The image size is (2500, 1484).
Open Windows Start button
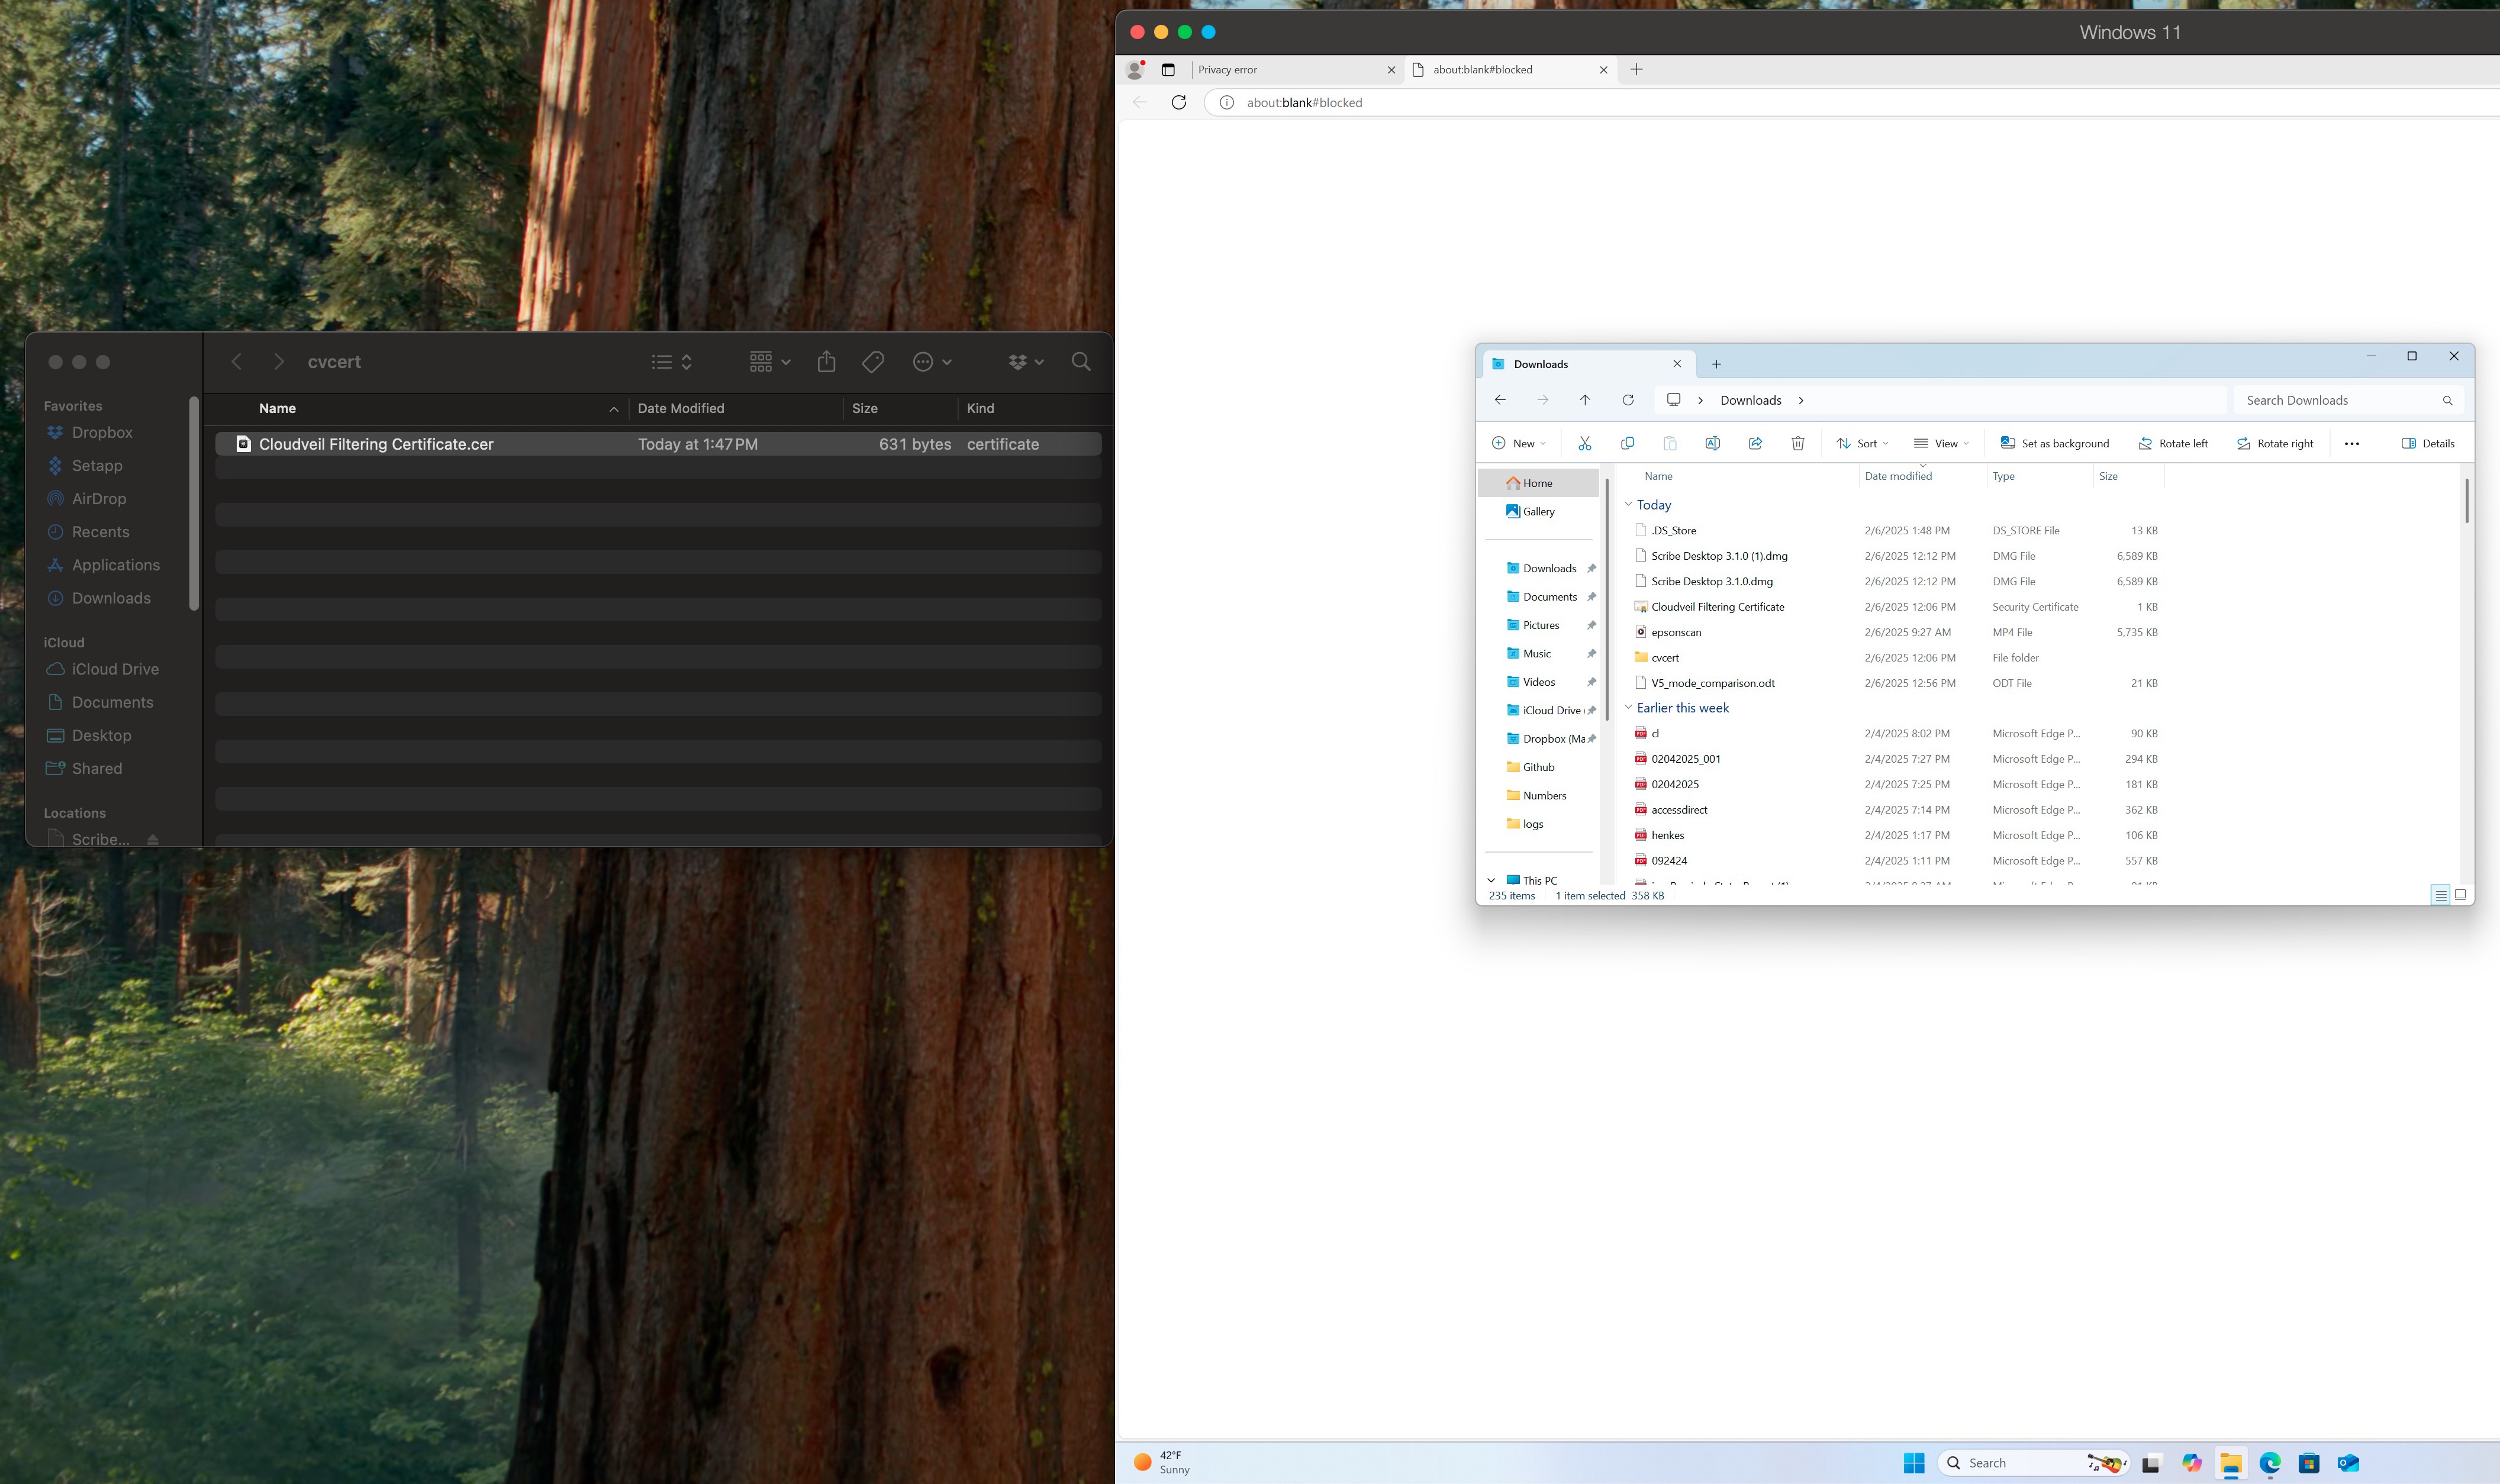pyautogui.click(x=1914, y=1463)
